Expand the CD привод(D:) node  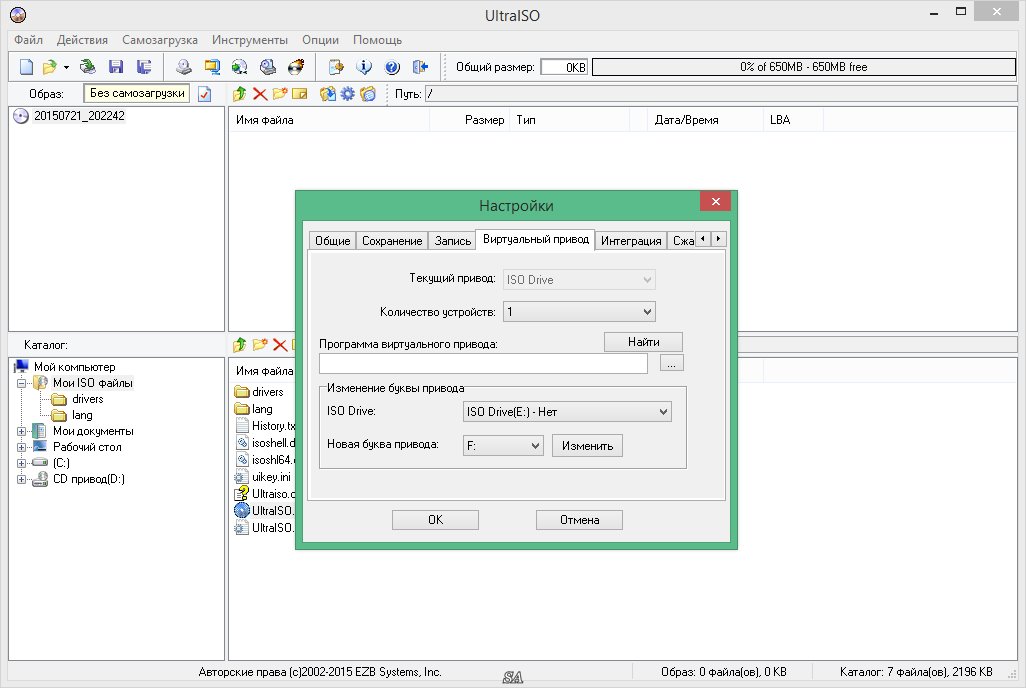(22, 479)
